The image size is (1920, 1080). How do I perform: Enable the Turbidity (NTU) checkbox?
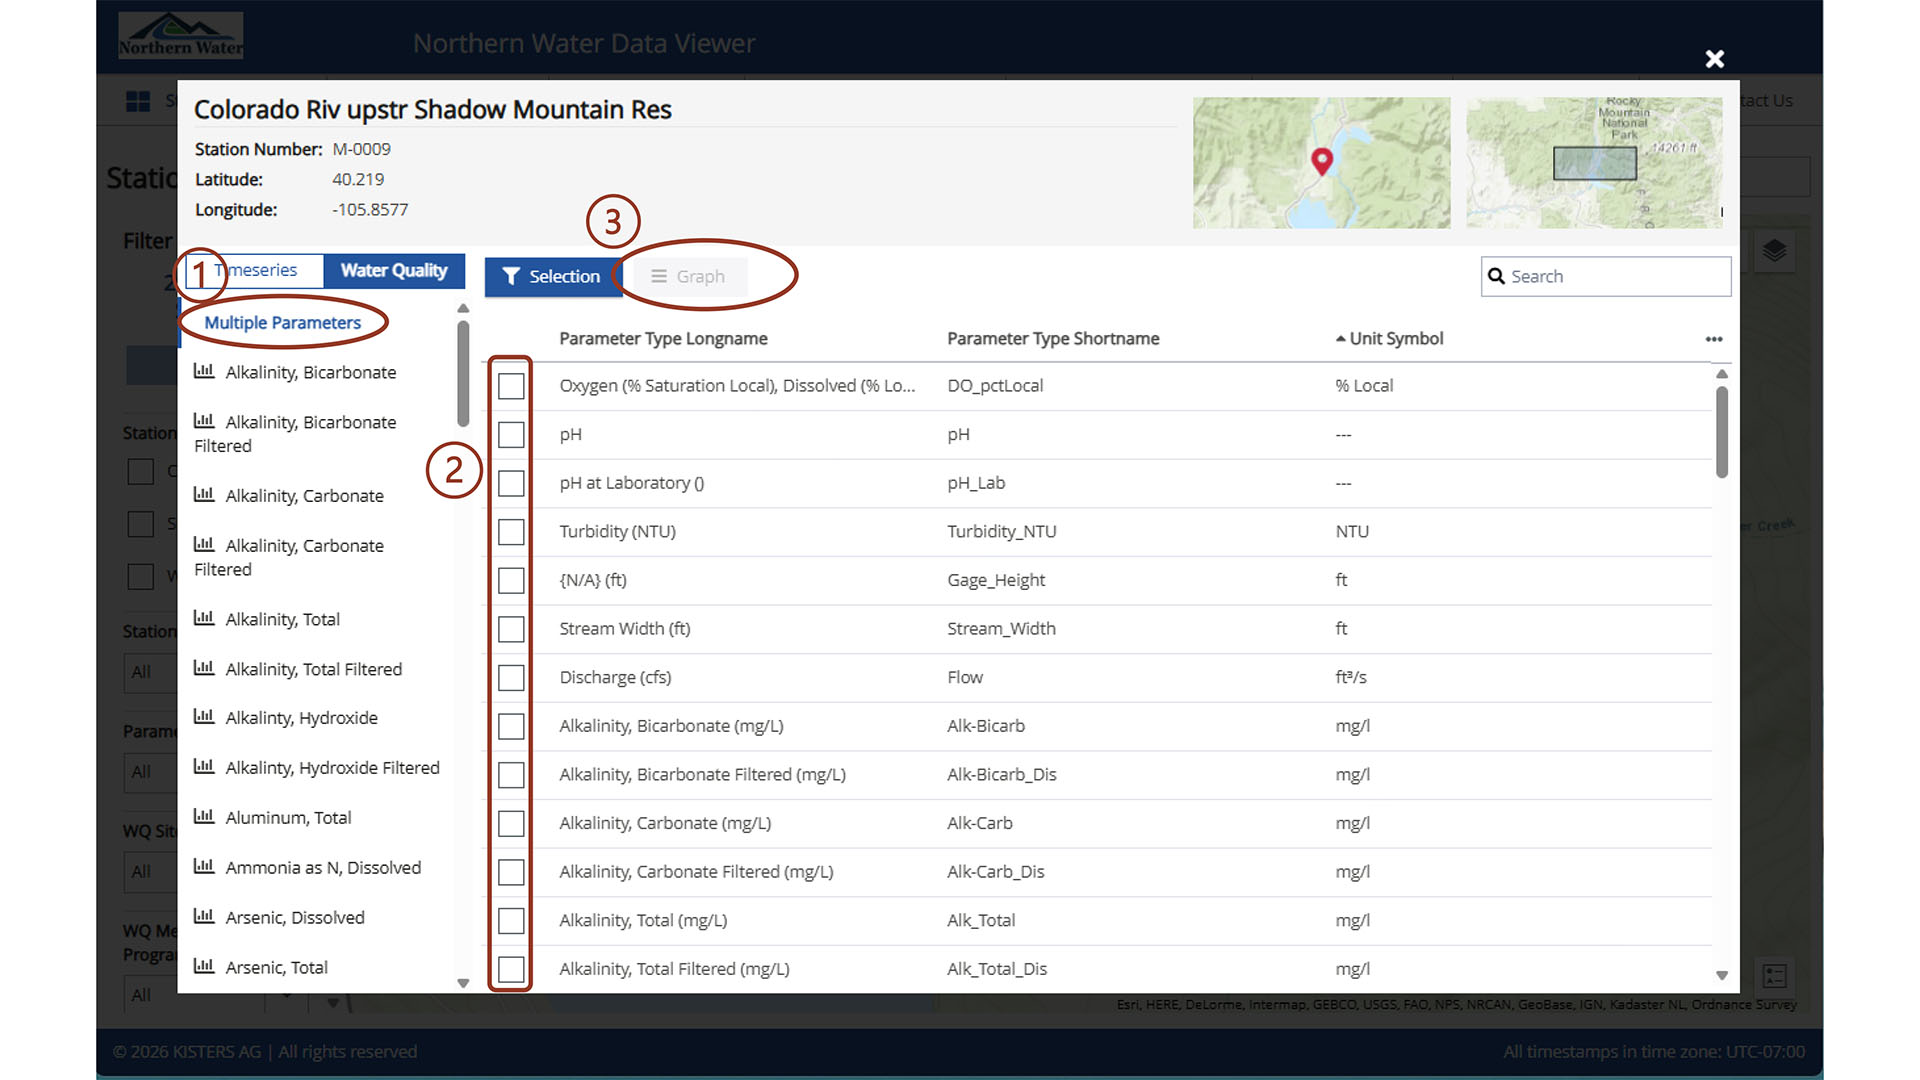pos(511,532)
